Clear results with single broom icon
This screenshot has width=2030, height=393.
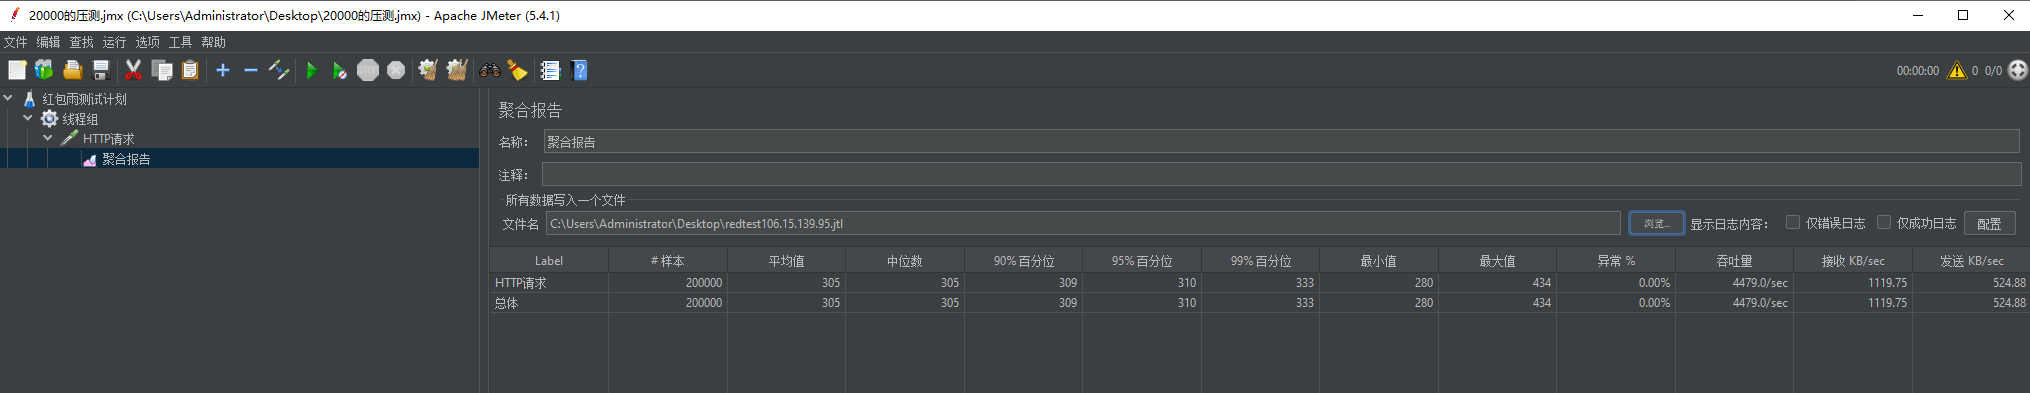[428, 70]
